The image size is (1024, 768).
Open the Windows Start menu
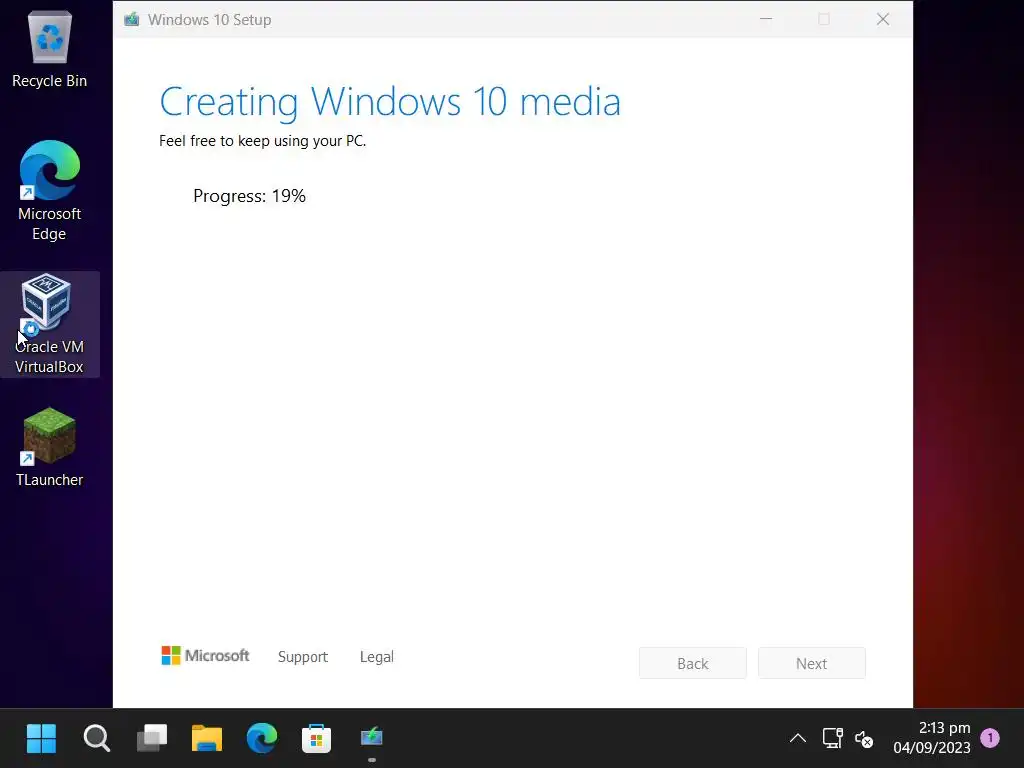(x=41, y=739)
